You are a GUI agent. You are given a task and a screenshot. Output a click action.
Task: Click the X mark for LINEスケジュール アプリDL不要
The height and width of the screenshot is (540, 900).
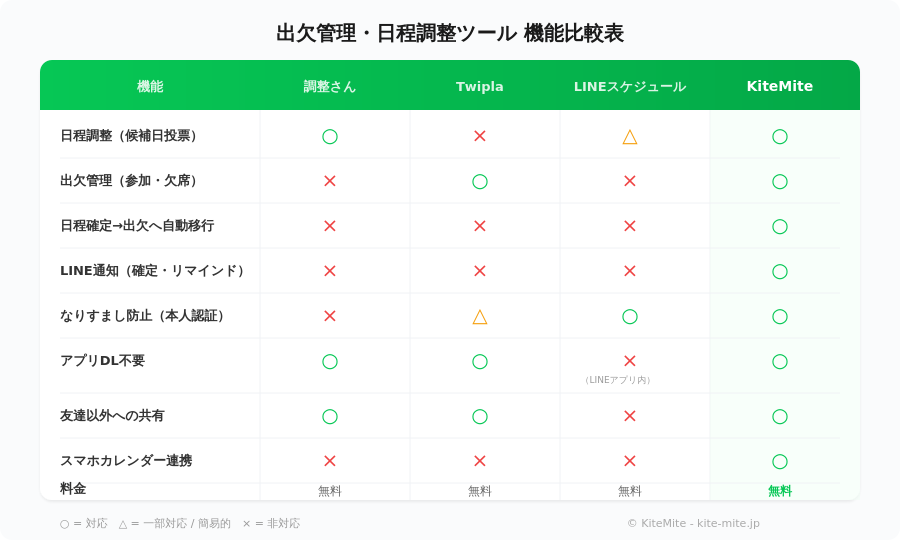630,361
